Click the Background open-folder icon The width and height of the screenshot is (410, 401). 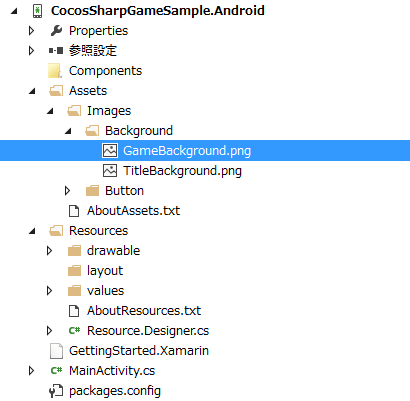point(92,131)
